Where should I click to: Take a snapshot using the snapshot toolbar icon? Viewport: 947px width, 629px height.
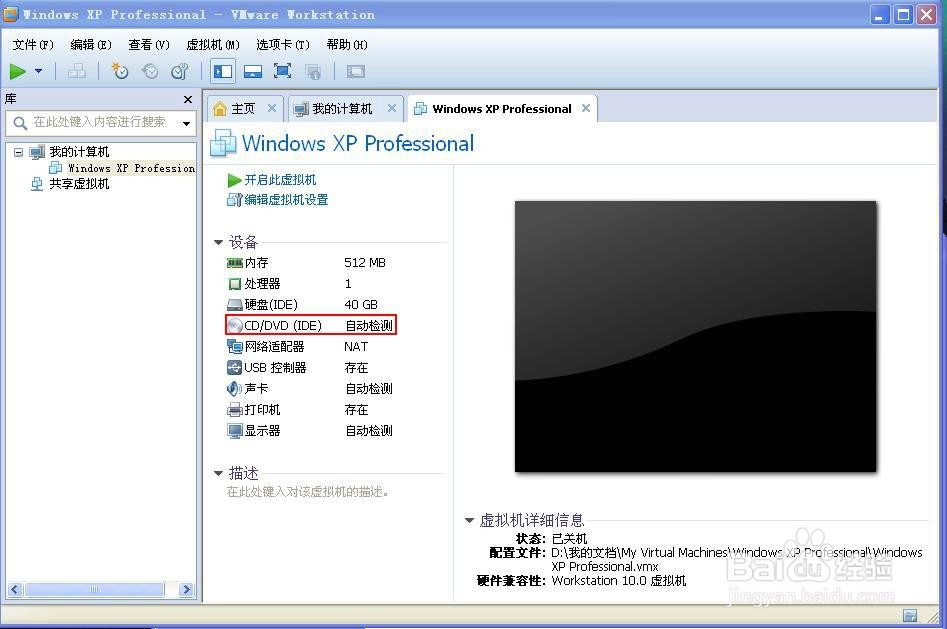click(x=120, y=71)
